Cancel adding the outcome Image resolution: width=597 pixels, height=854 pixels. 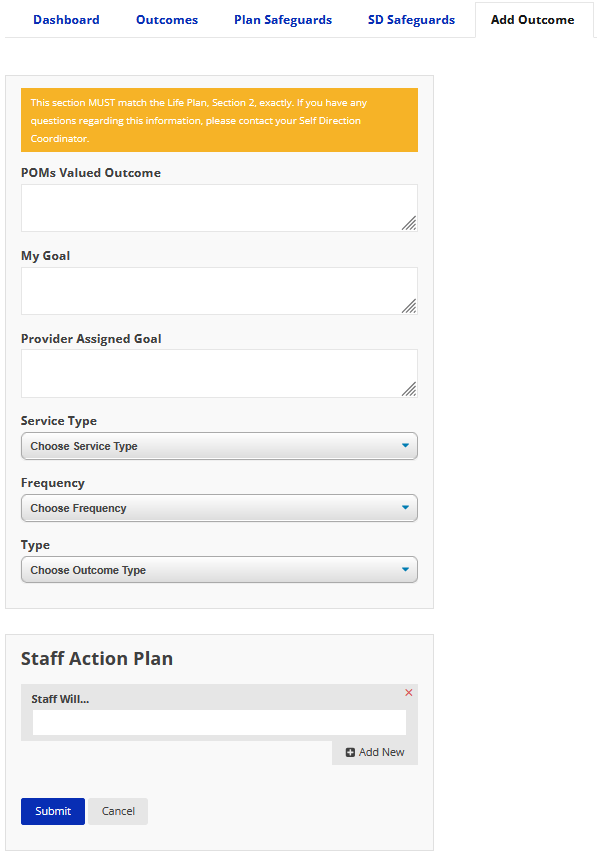coord(118,811)
